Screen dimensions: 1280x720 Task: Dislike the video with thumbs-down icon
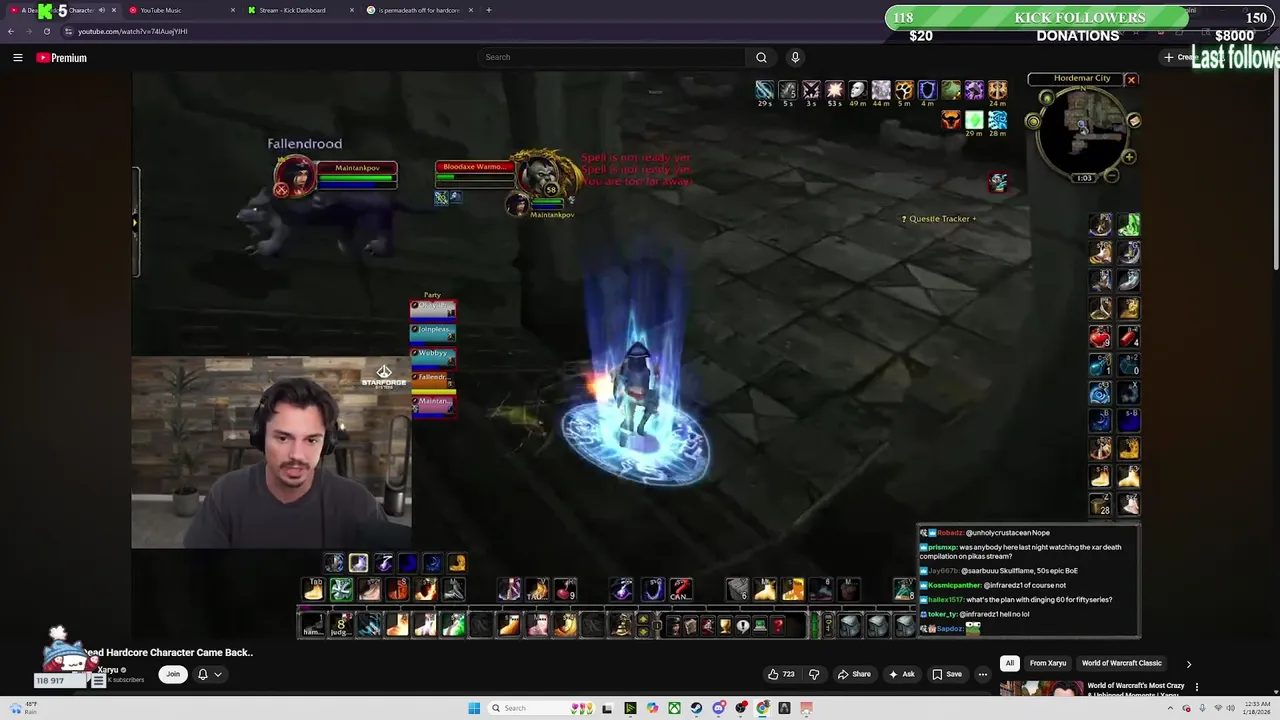coord(814,674)
